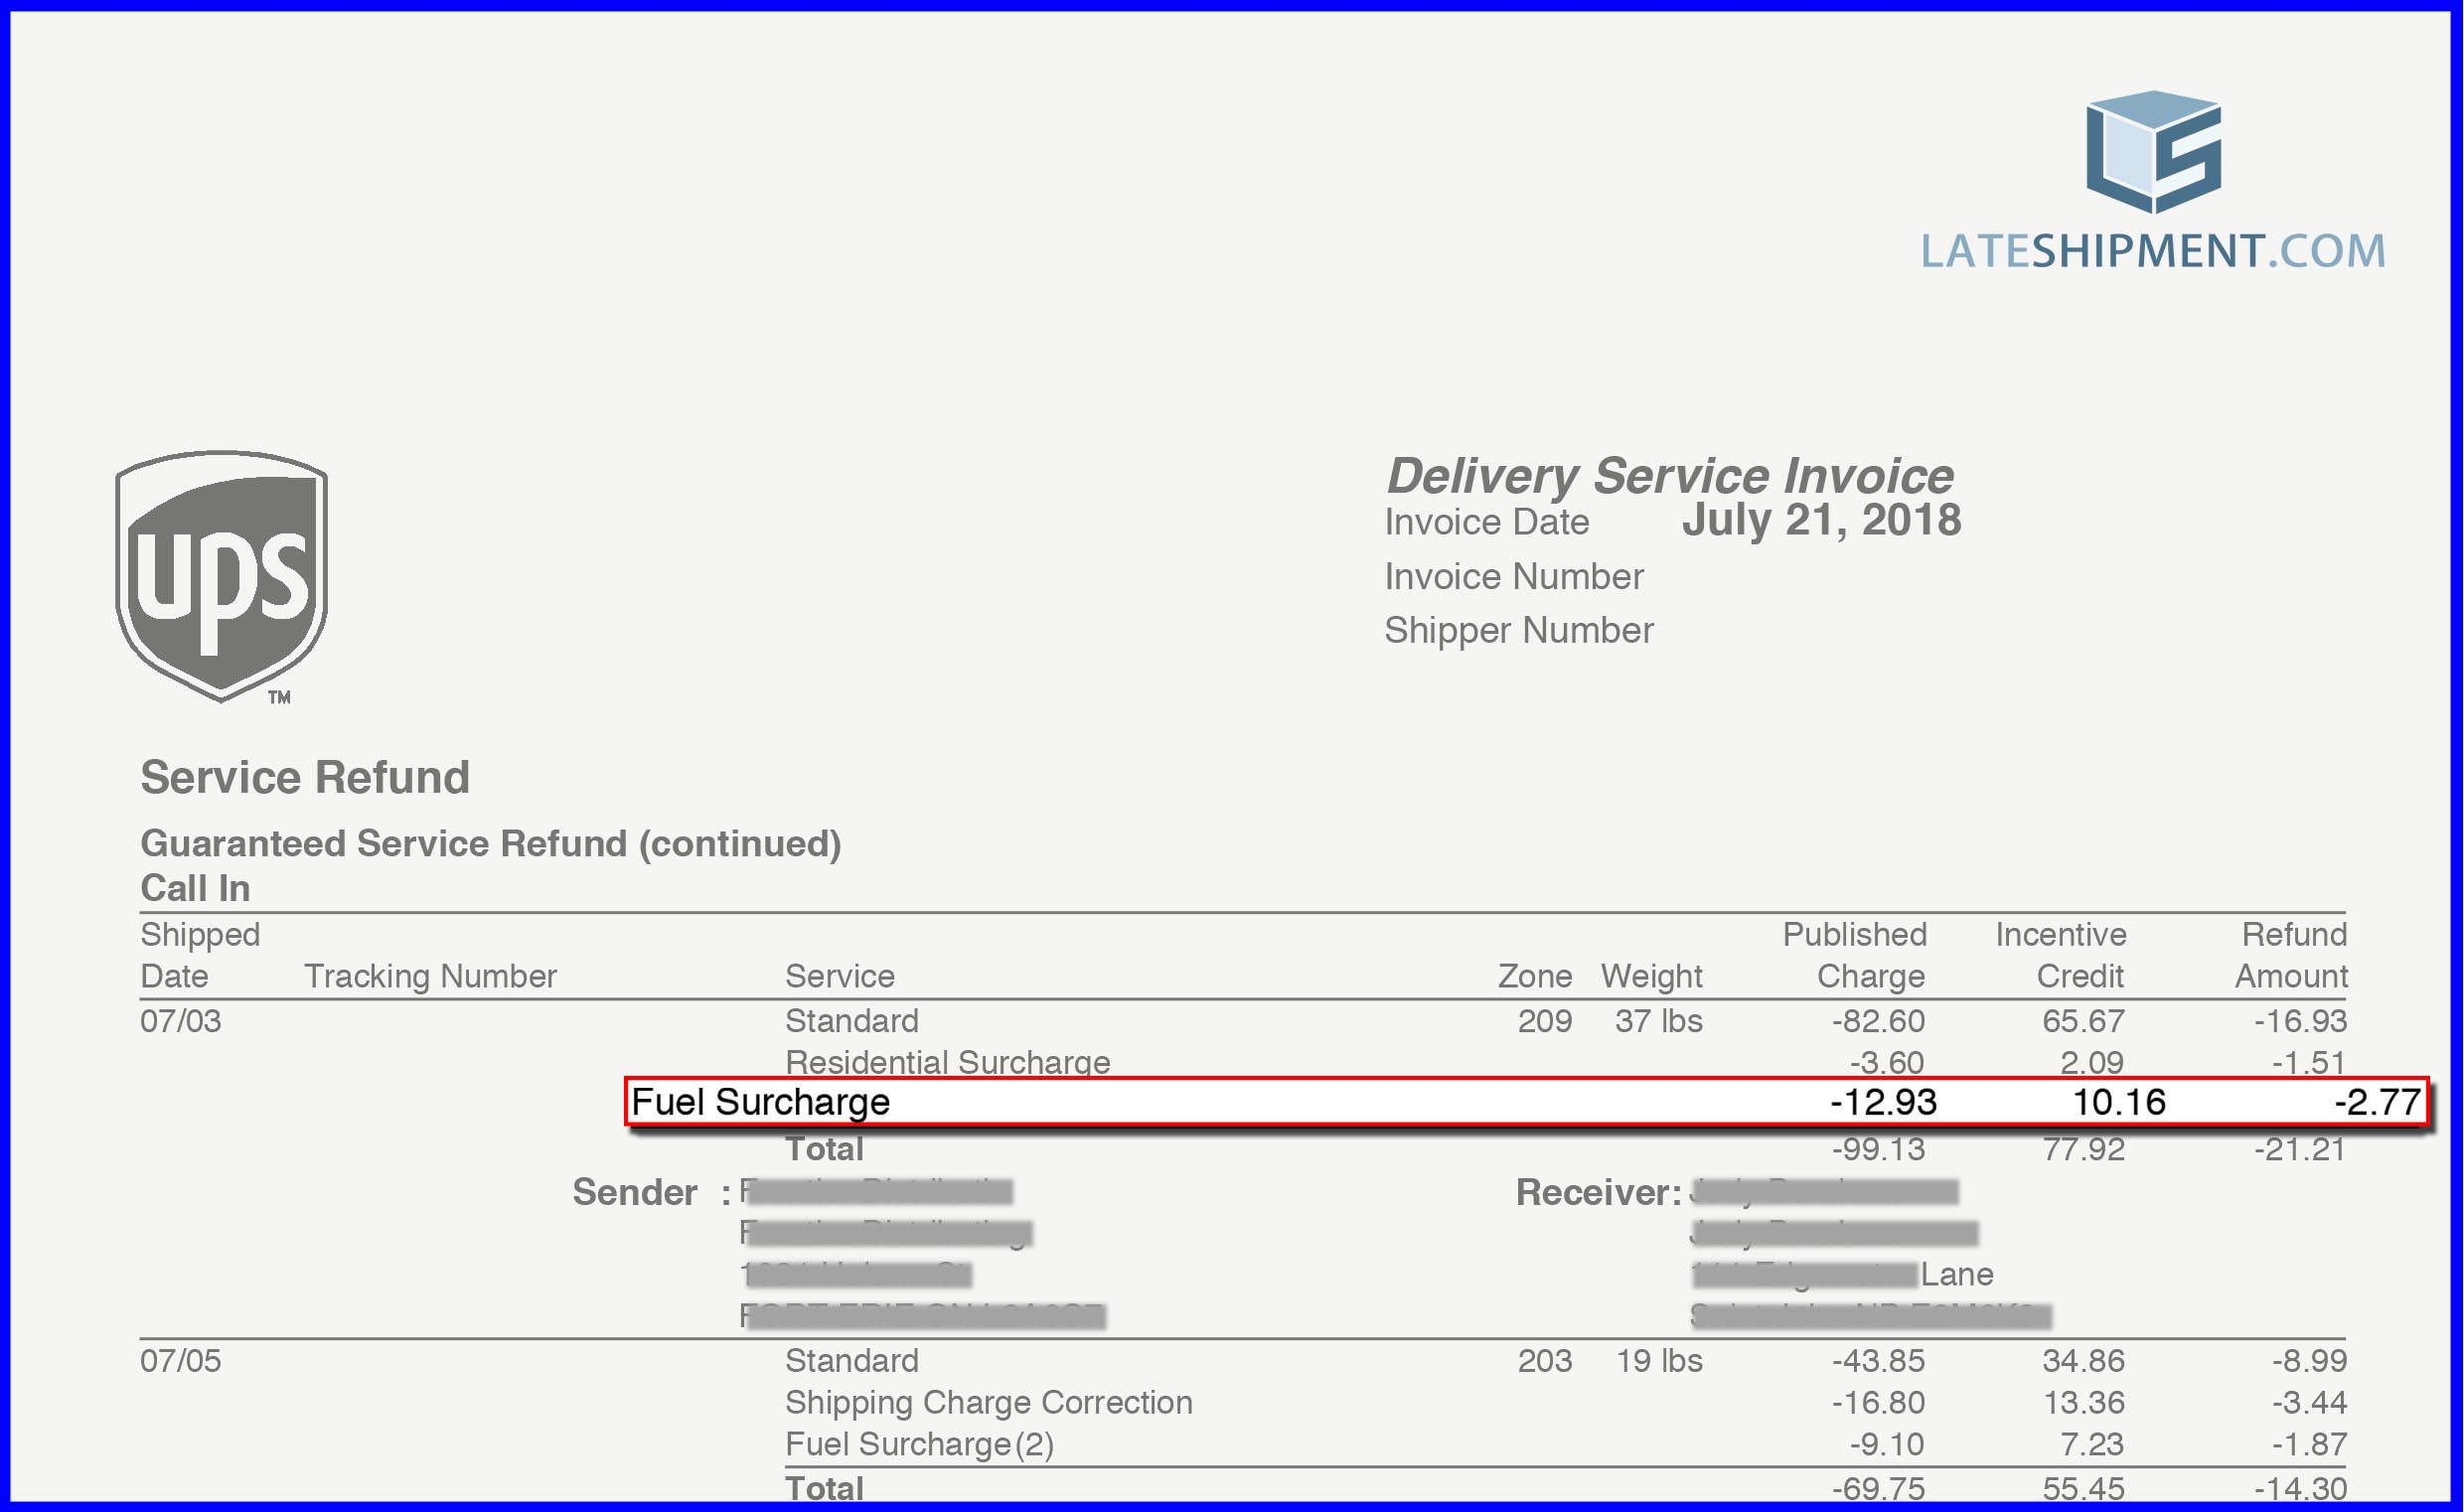Click the LateShipment.com cube logo
The height and width of the screenshot is (1512, 2464).
2154,152
